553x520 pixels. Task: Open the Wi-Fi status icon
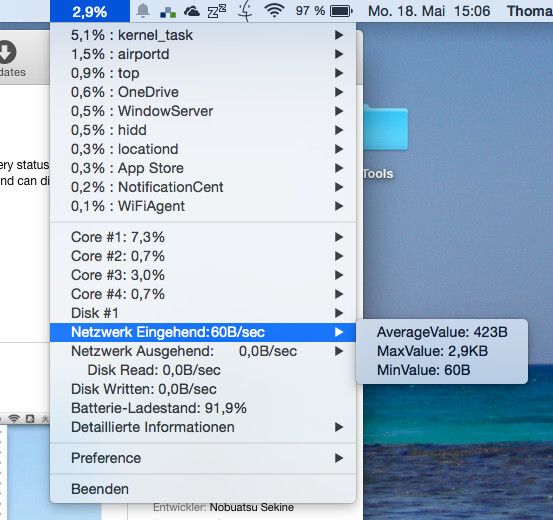pyautogui.click(x=274, y=11)
